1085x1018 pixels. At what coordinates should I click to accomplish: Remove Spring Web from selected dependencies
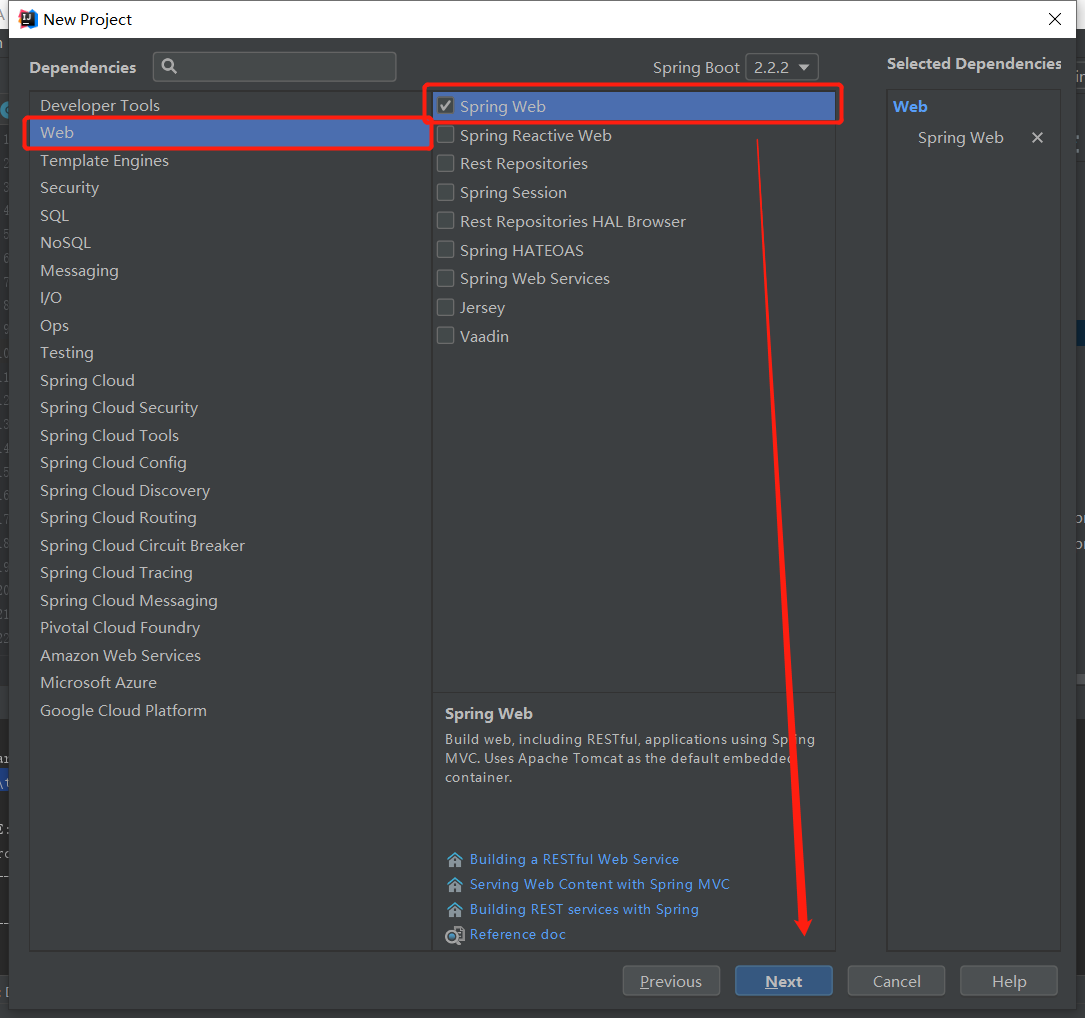(1037, 138)
